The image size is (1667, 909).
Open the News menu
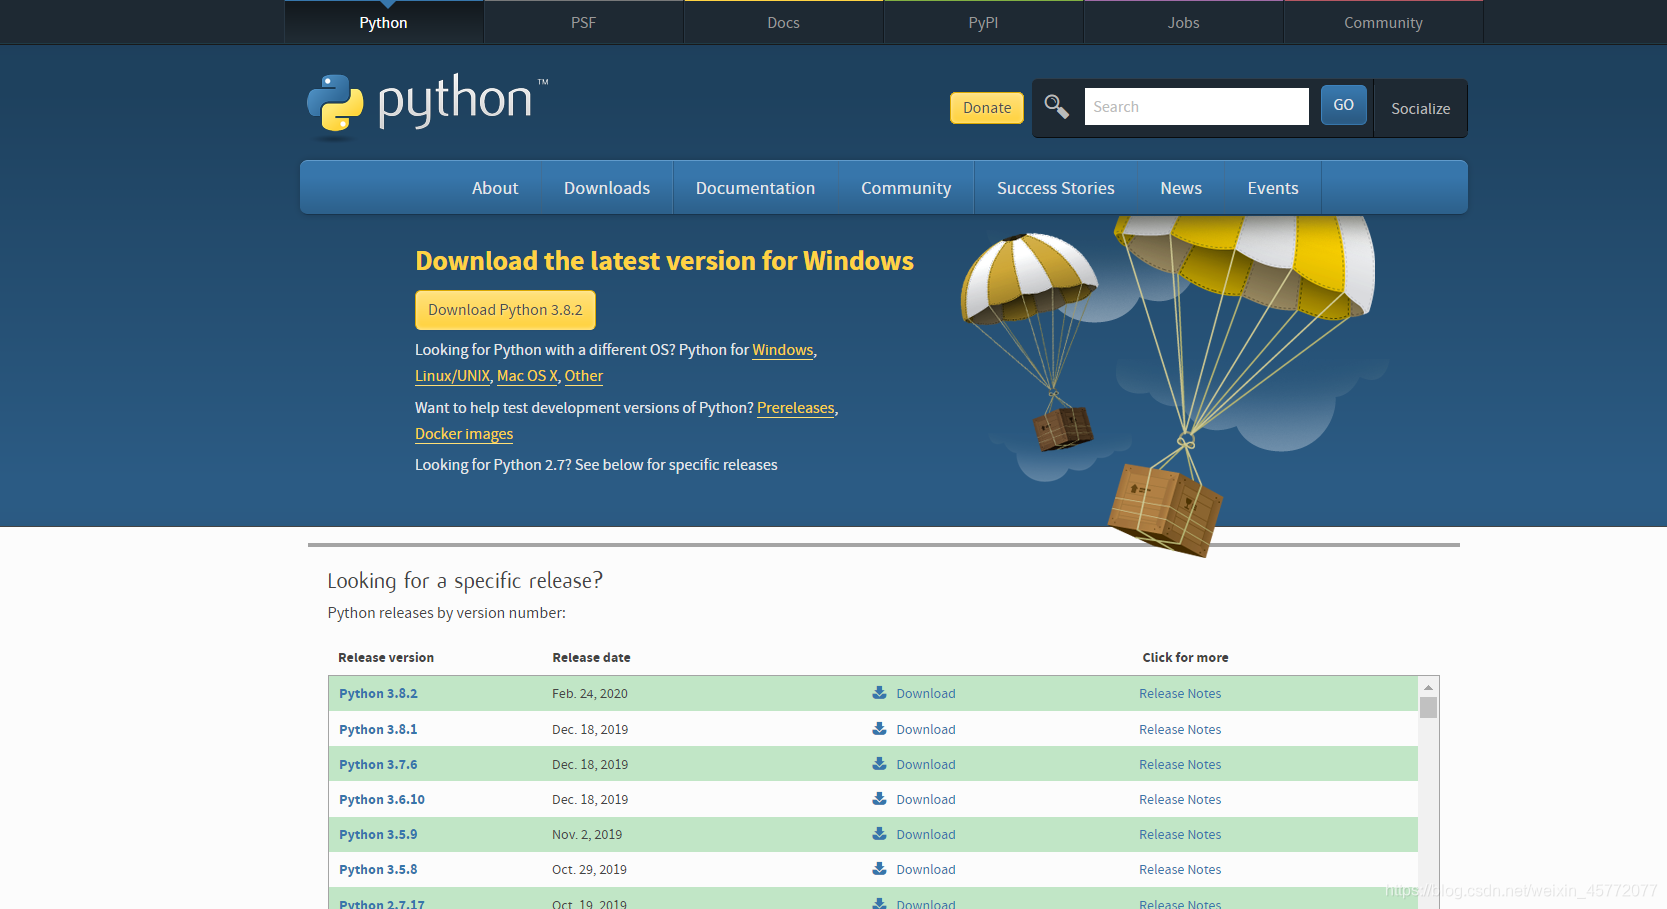(x=1181, y=188)
